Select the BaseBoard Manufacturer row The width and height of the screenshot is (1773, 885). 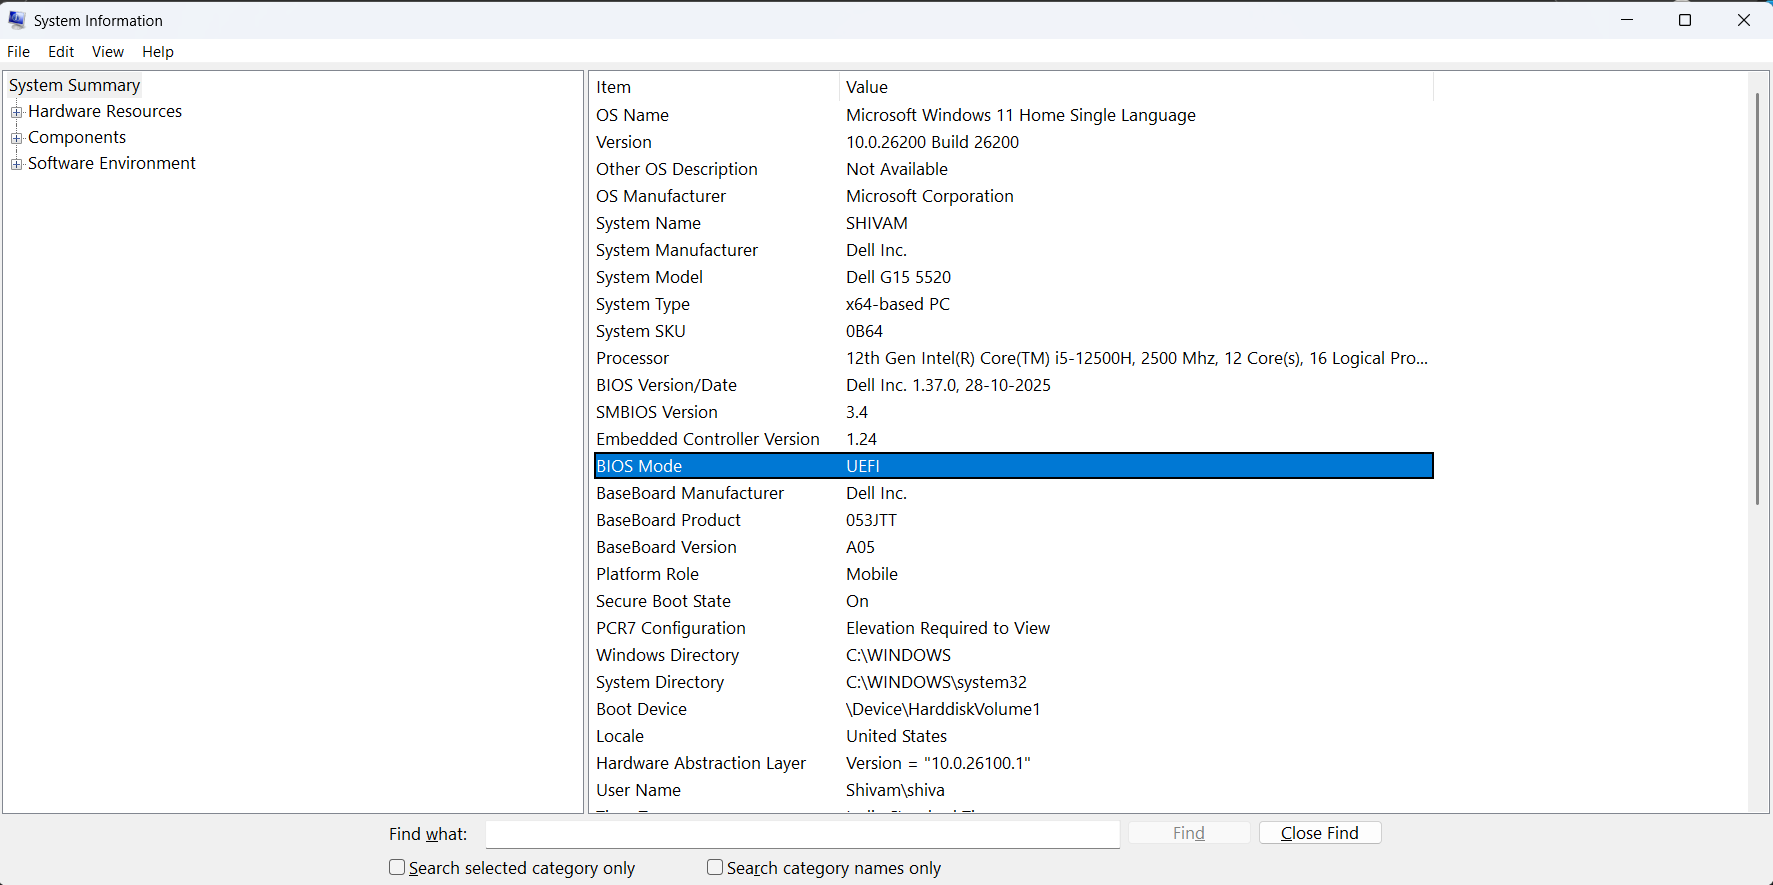(1013, 493)
